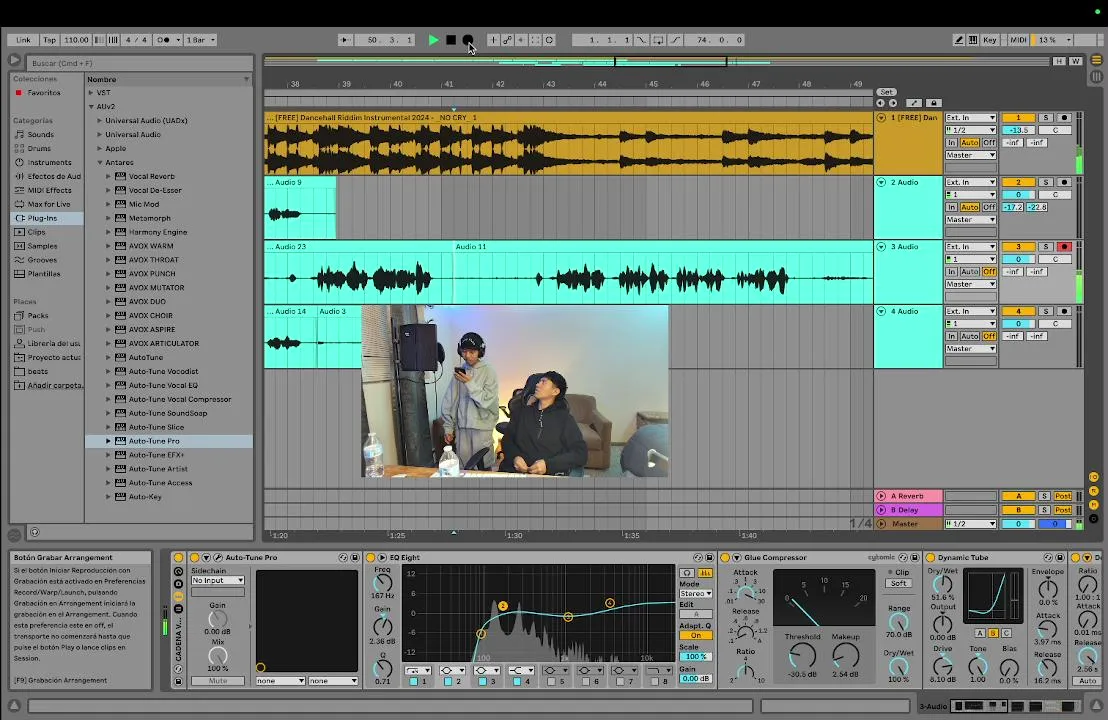Screen dimensions: 1108x720
Task: Open Auto-Tune Pro plug-in window wrench
Action: 218,557
